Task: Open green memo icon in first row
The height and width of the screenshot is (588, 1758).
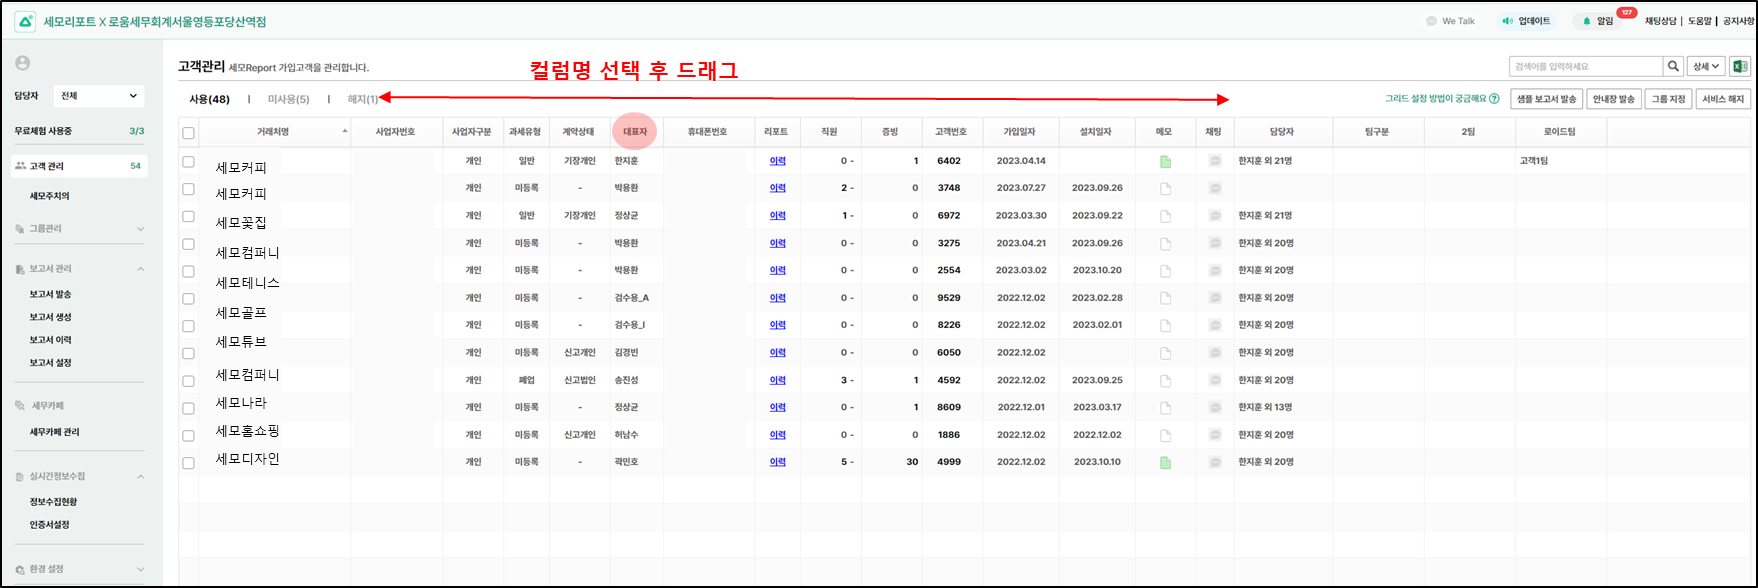Action: pos(1165,161)
